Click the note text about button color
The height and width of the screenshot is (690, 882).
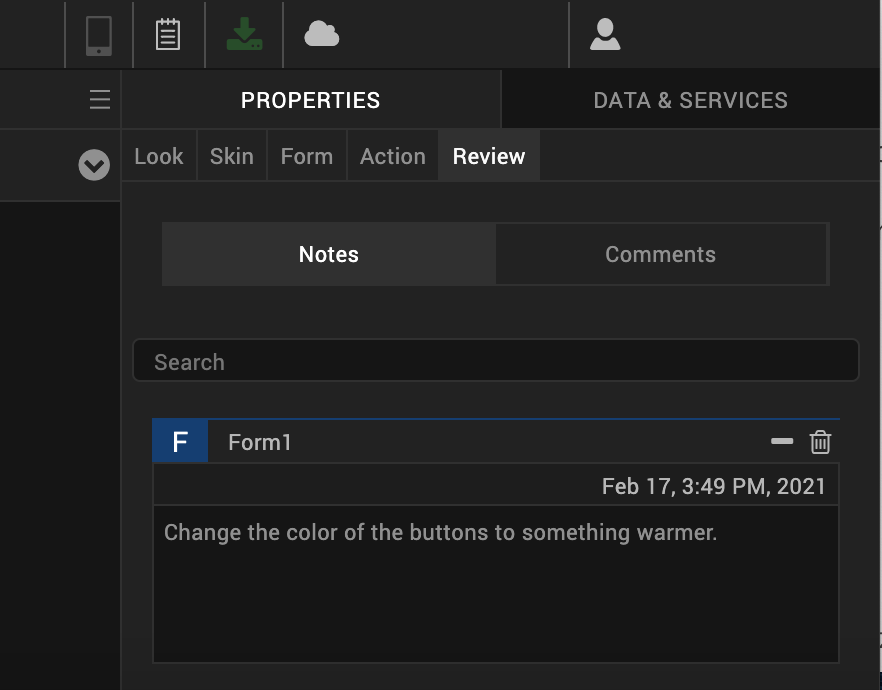(440, 533)
